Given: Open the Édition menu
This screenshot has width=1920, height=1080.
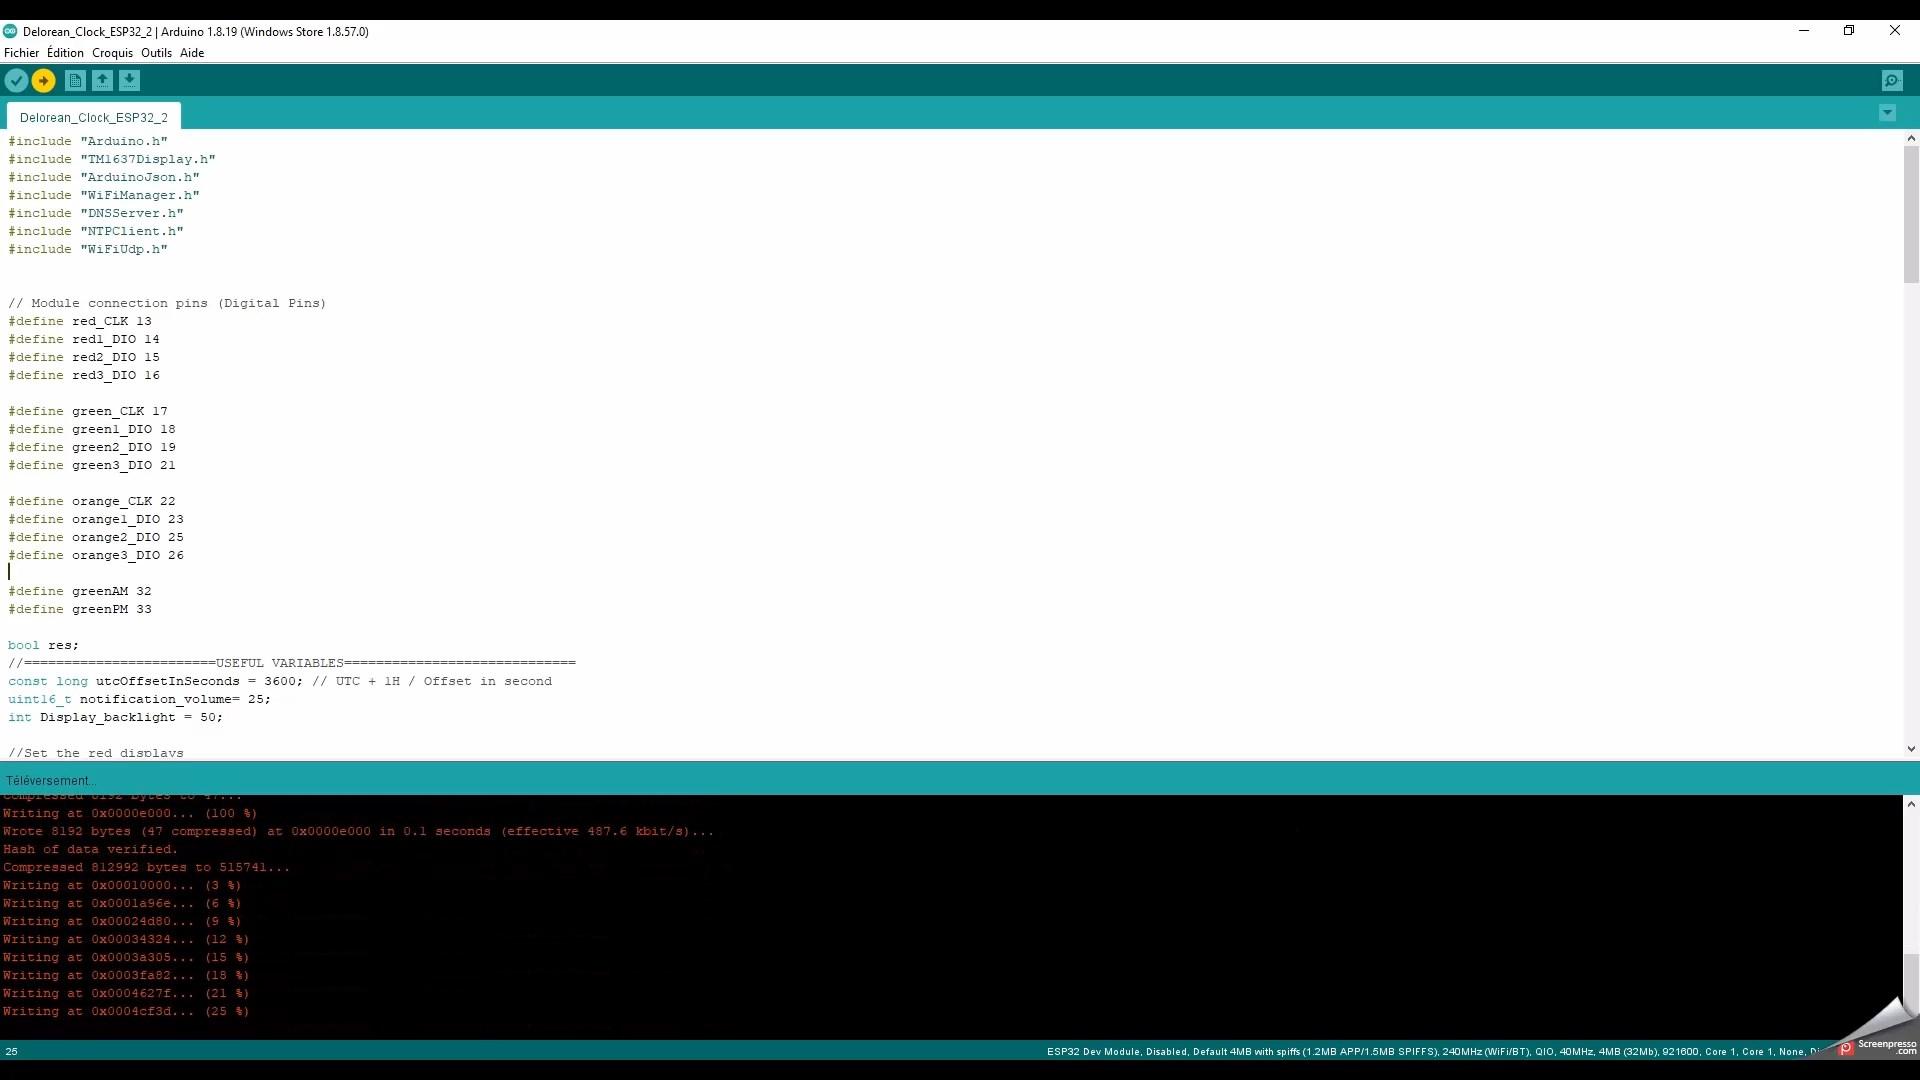Looking at the screenshot, I should tap(65, 53).
